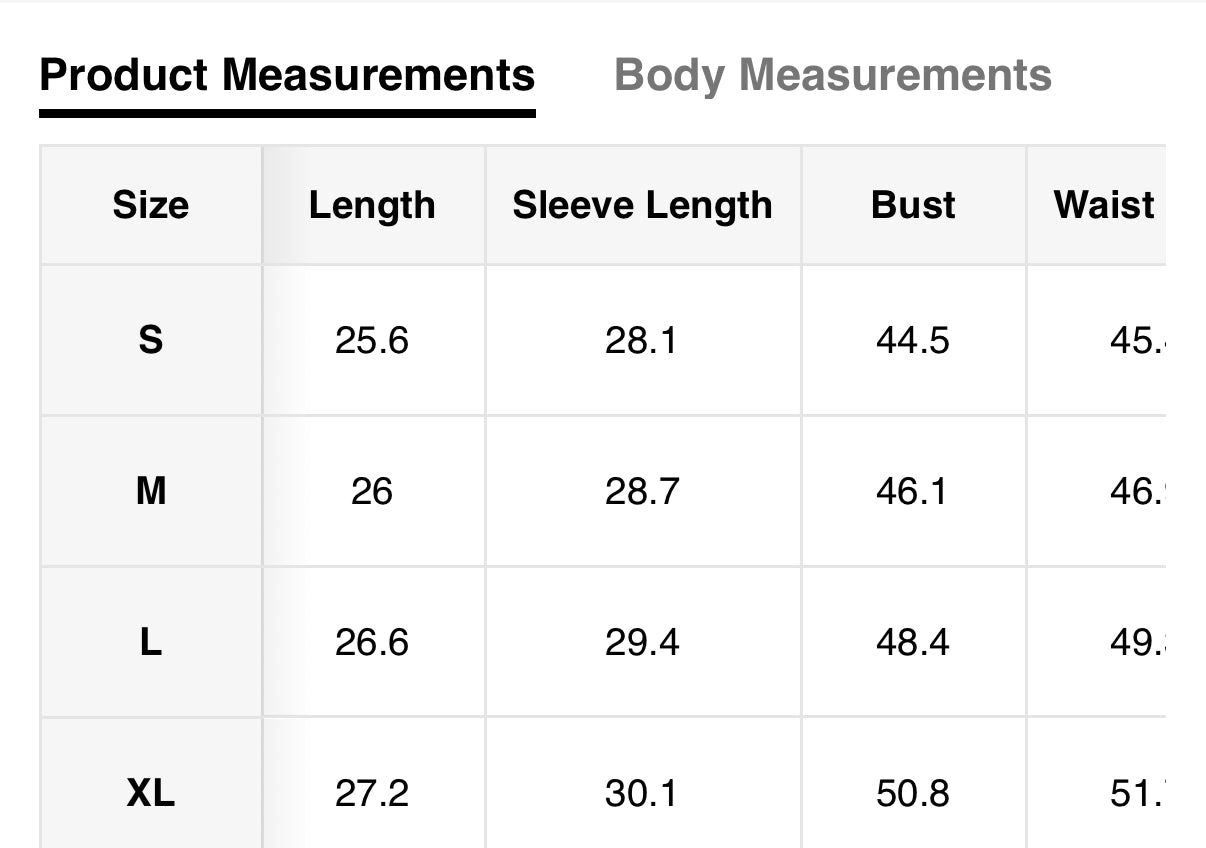Click the 48.4 bust measurement cell

913,642
